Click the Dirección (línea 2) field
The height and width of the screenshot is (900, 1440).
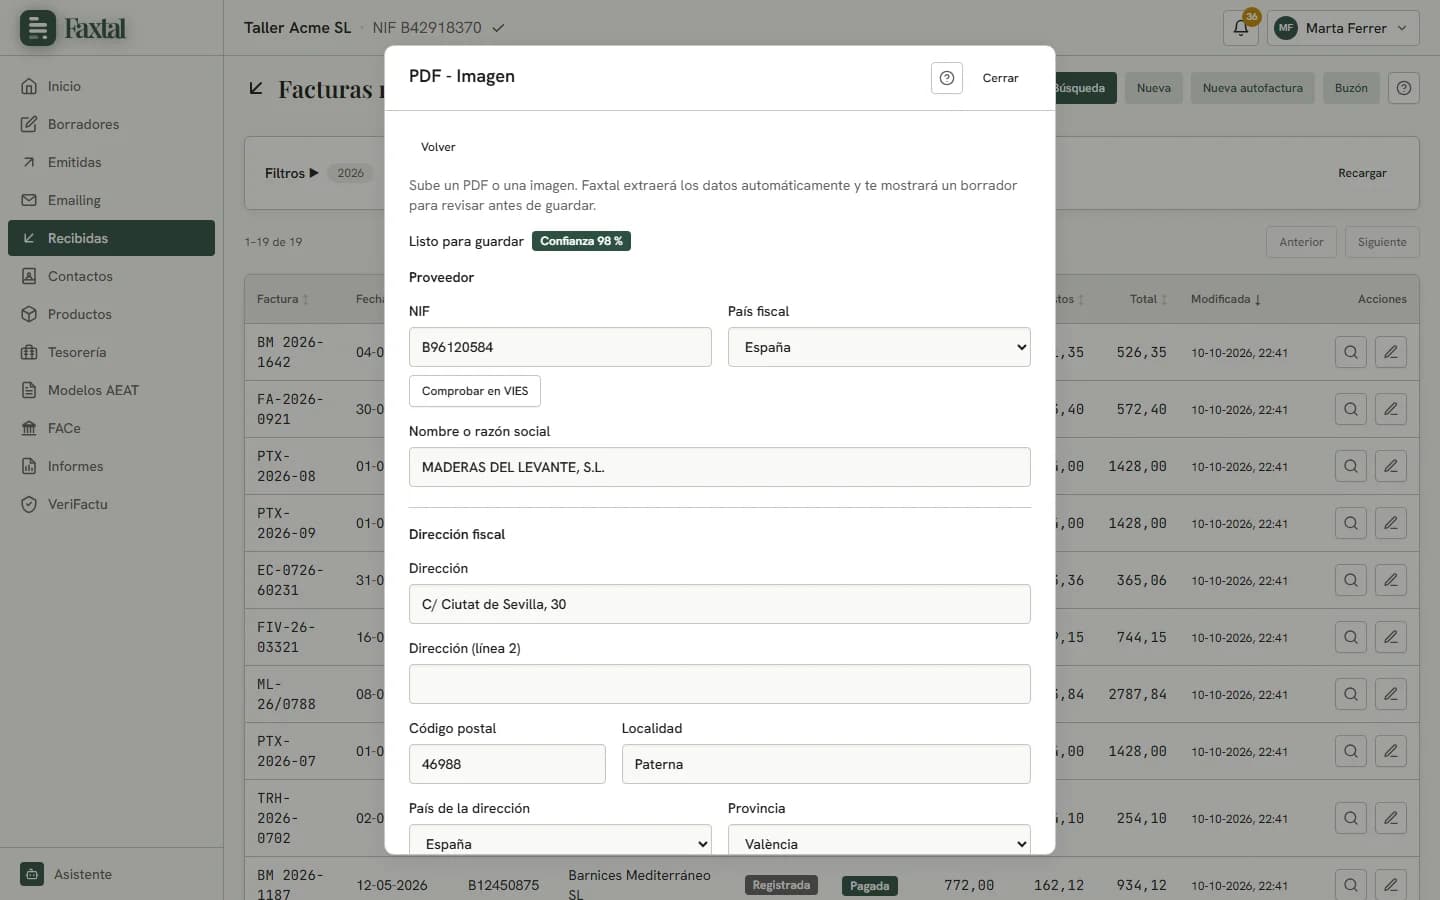pos(720,684)
